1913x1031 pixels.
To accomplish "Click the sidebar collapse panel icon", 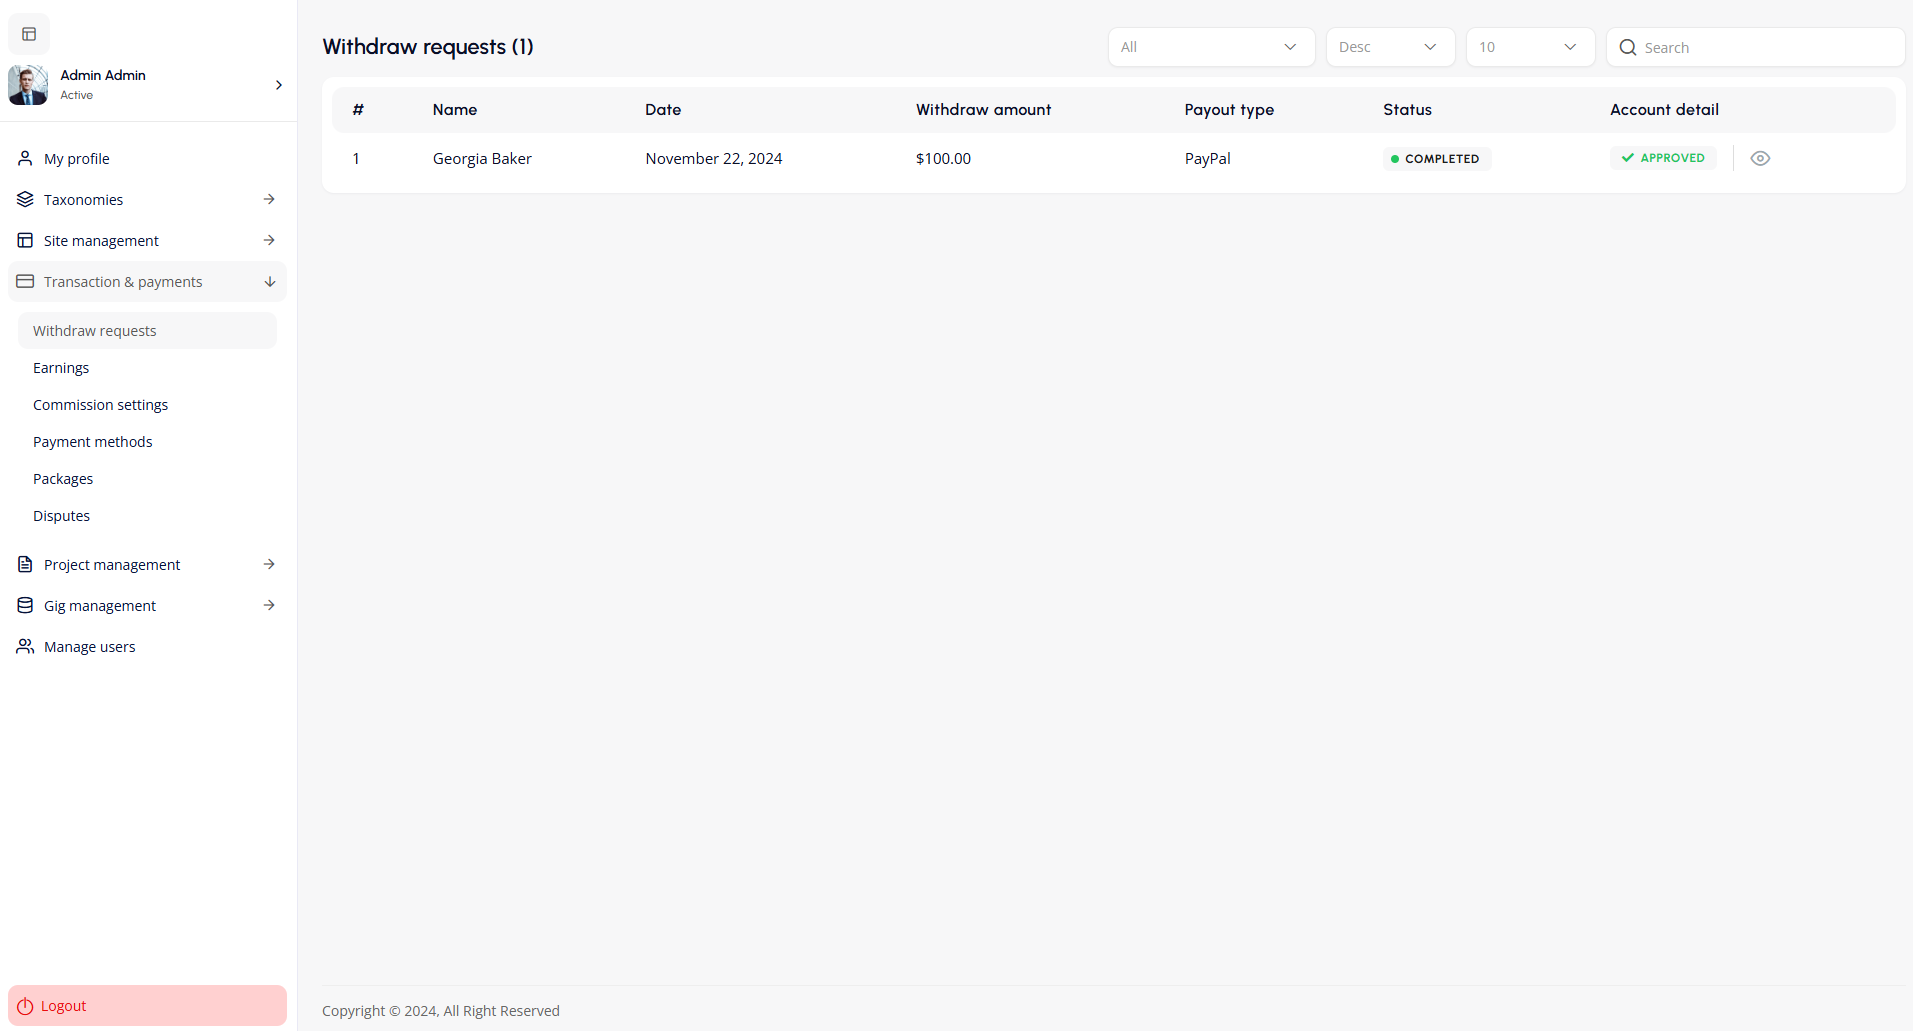I will click(x=29, y=34).
